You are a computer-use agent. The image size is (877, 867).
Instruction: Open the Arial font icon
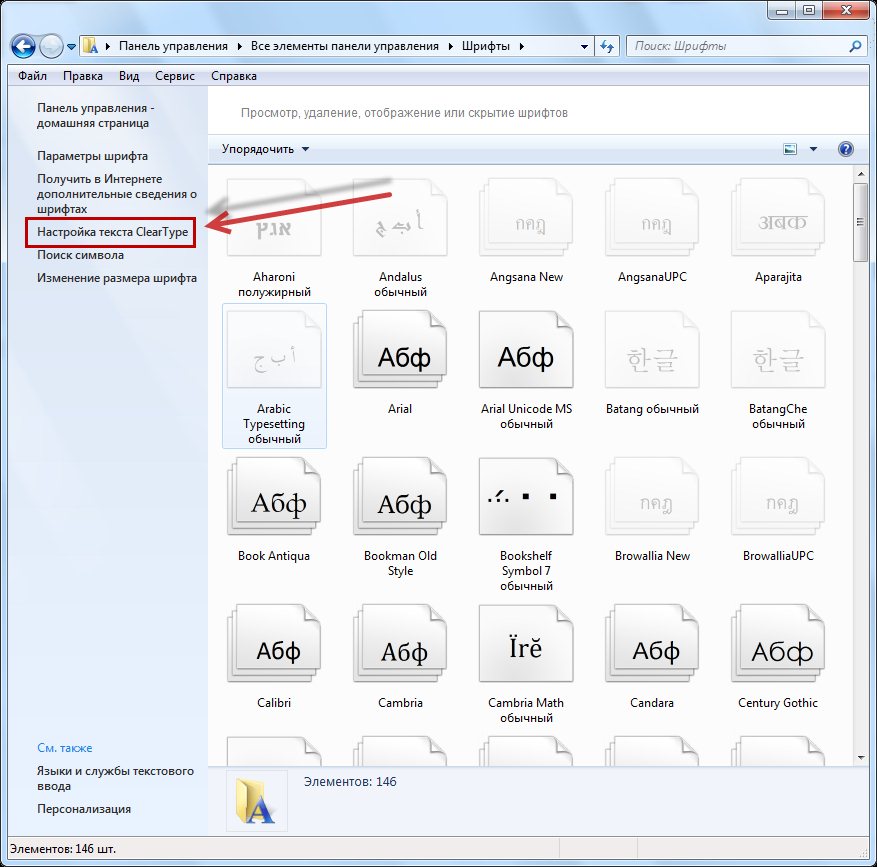[399, 358]
